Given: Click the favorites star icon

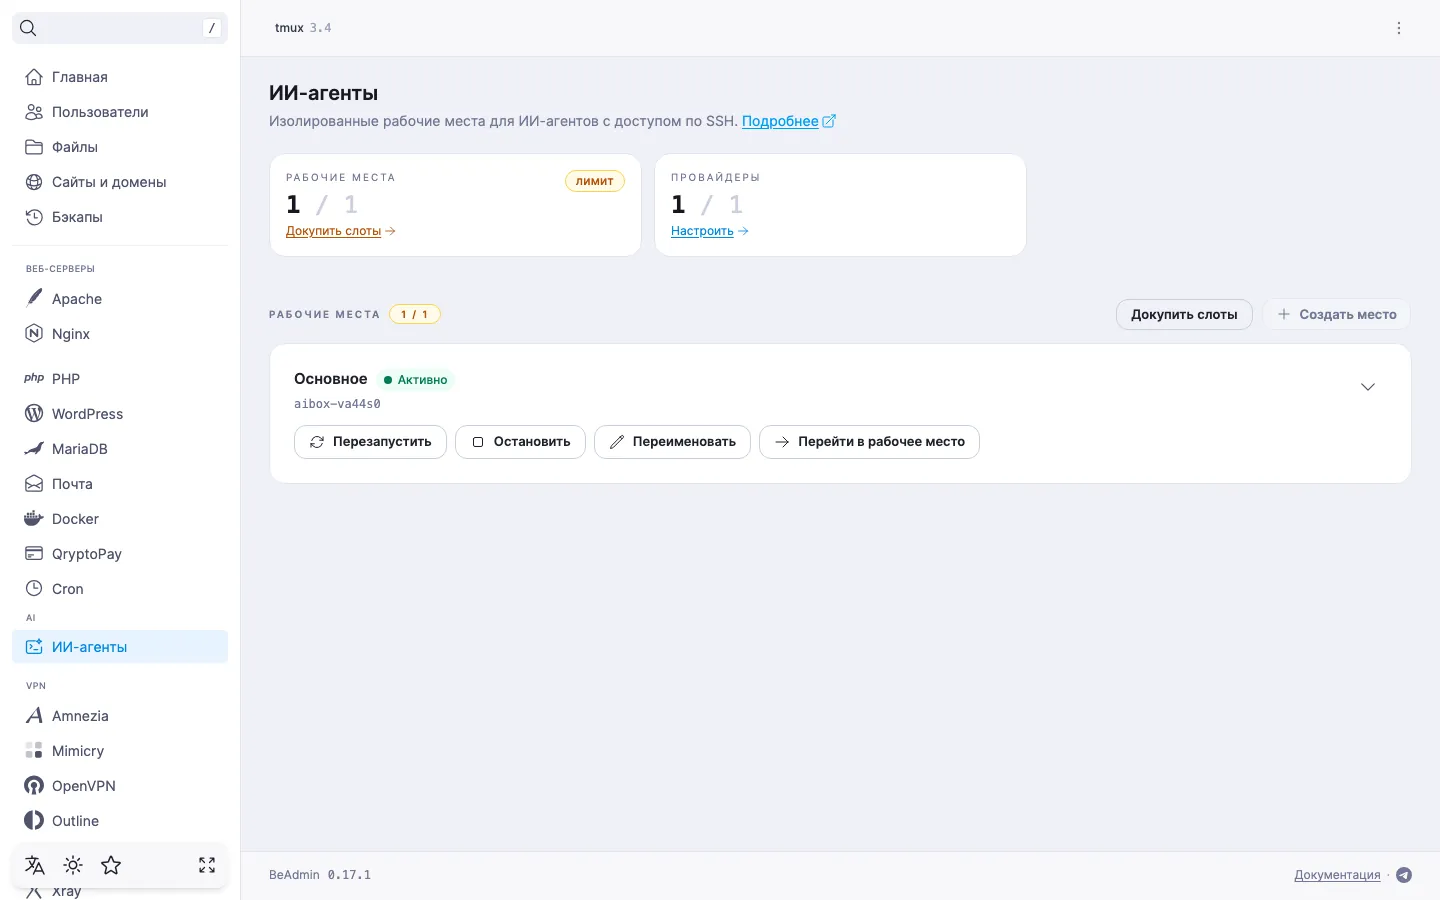Looking at the screenshot, I should 111,865.
